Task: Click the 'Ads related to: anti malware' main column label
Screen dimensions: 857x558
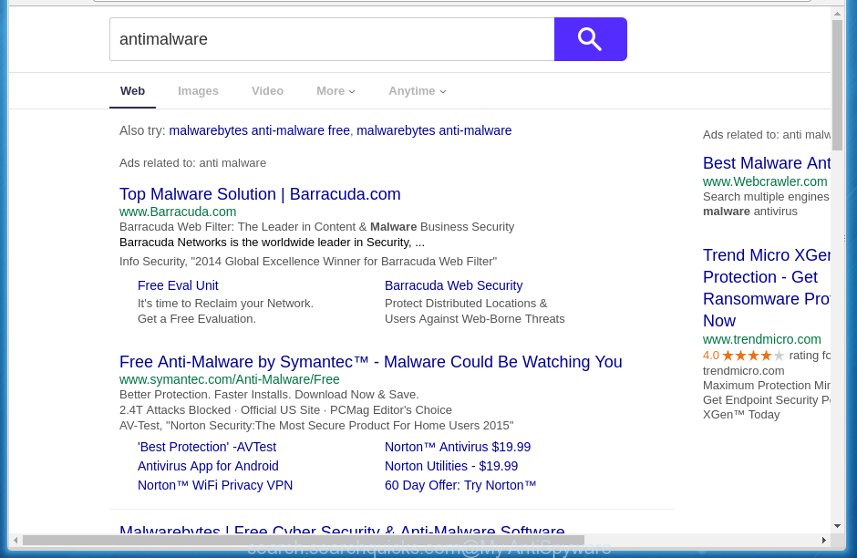Action: (192, 163)
